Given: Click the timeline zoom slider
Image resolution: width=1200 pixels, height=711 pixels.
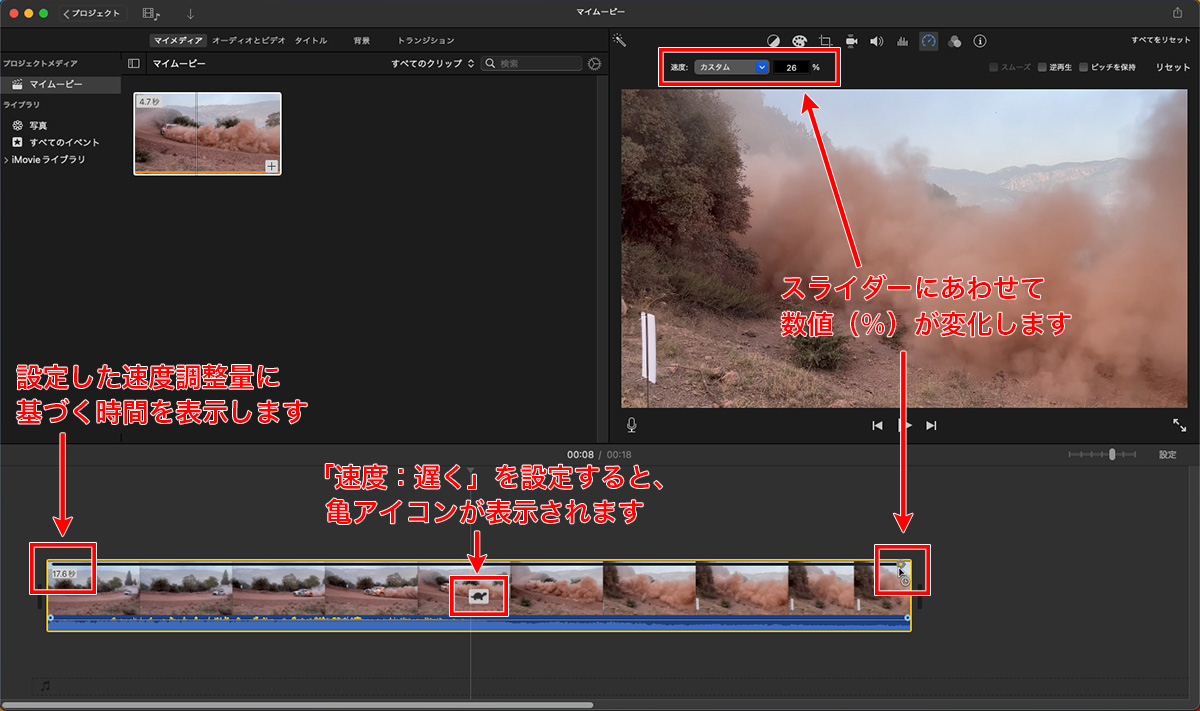Looking at the screenshot, I should click(x=1111, y=454).
